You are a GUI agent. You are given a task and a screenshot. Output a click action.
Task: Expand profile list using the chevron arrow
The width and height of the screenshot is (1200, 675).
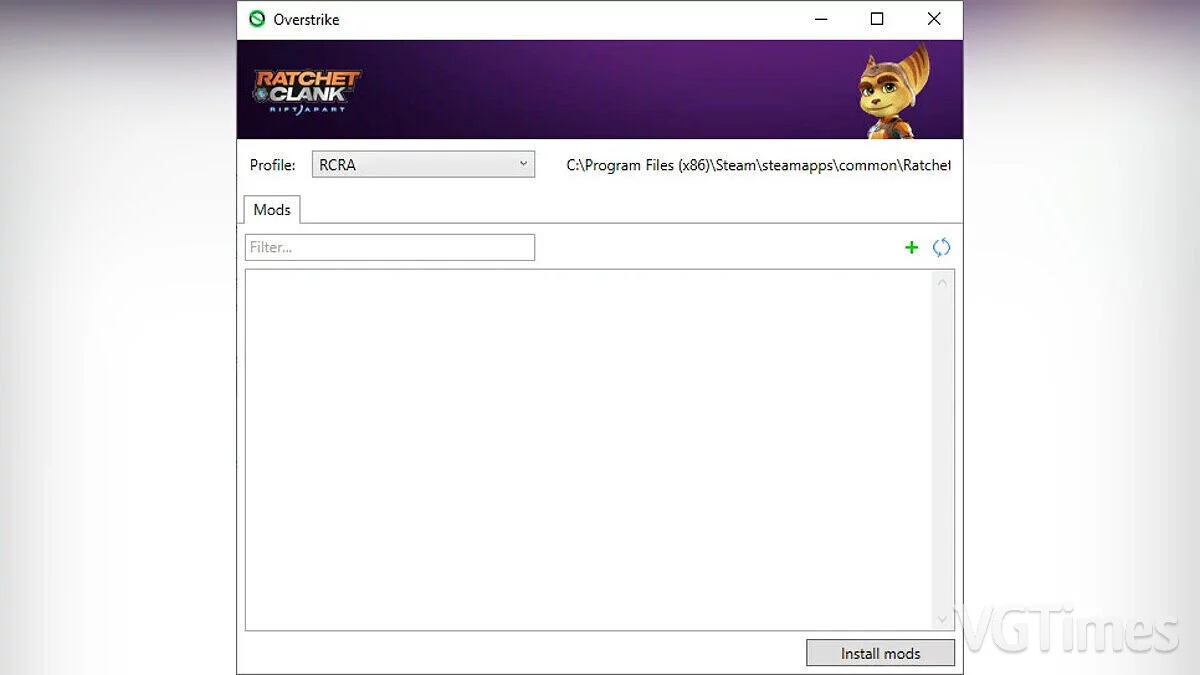coord(523,164)
